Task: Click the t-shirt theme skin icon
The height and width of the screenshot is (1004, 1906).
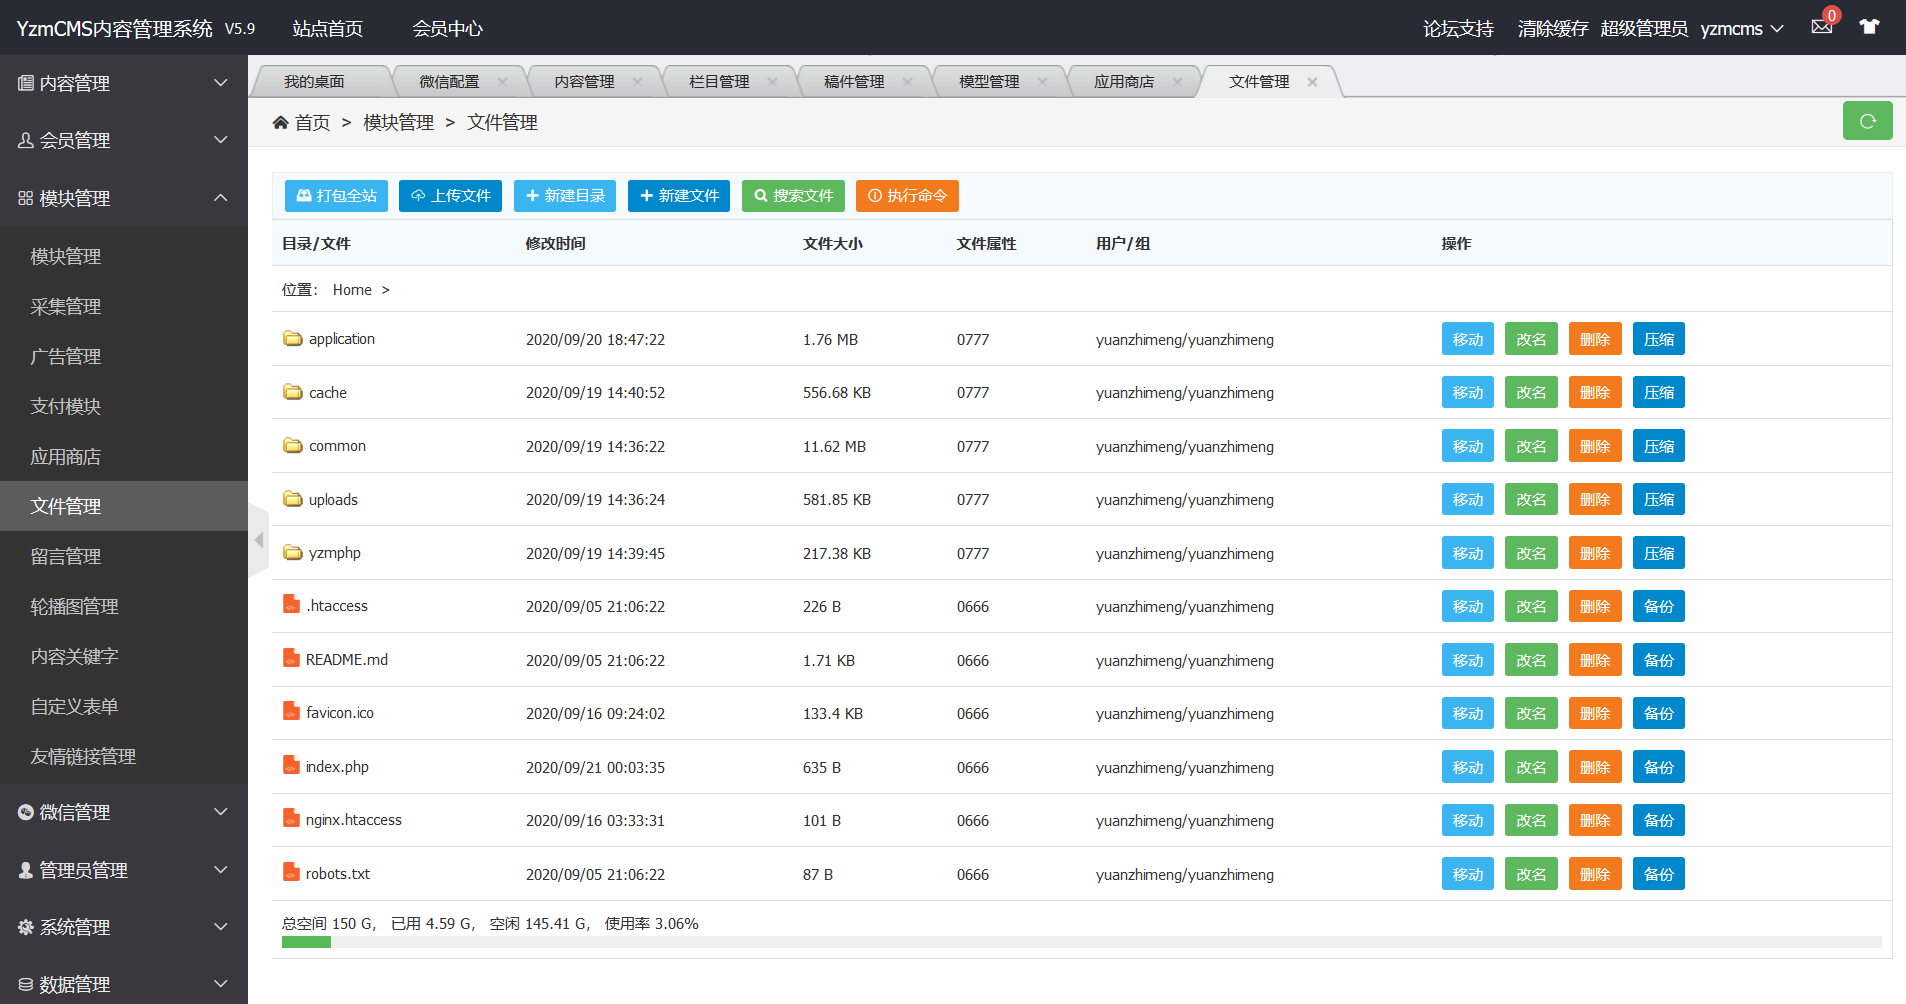Action: 1869,27
